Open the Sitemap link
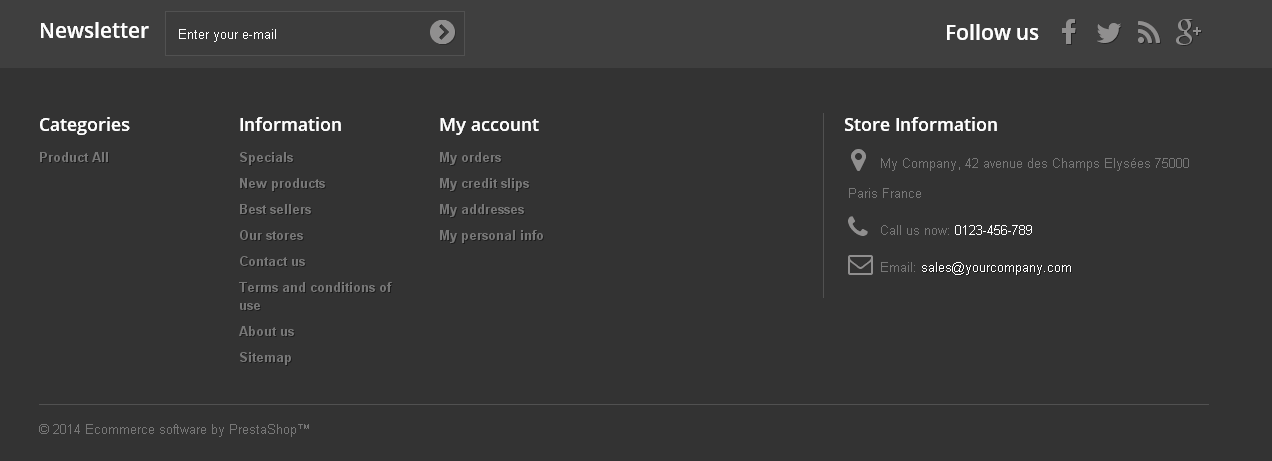 pos(265,358)
